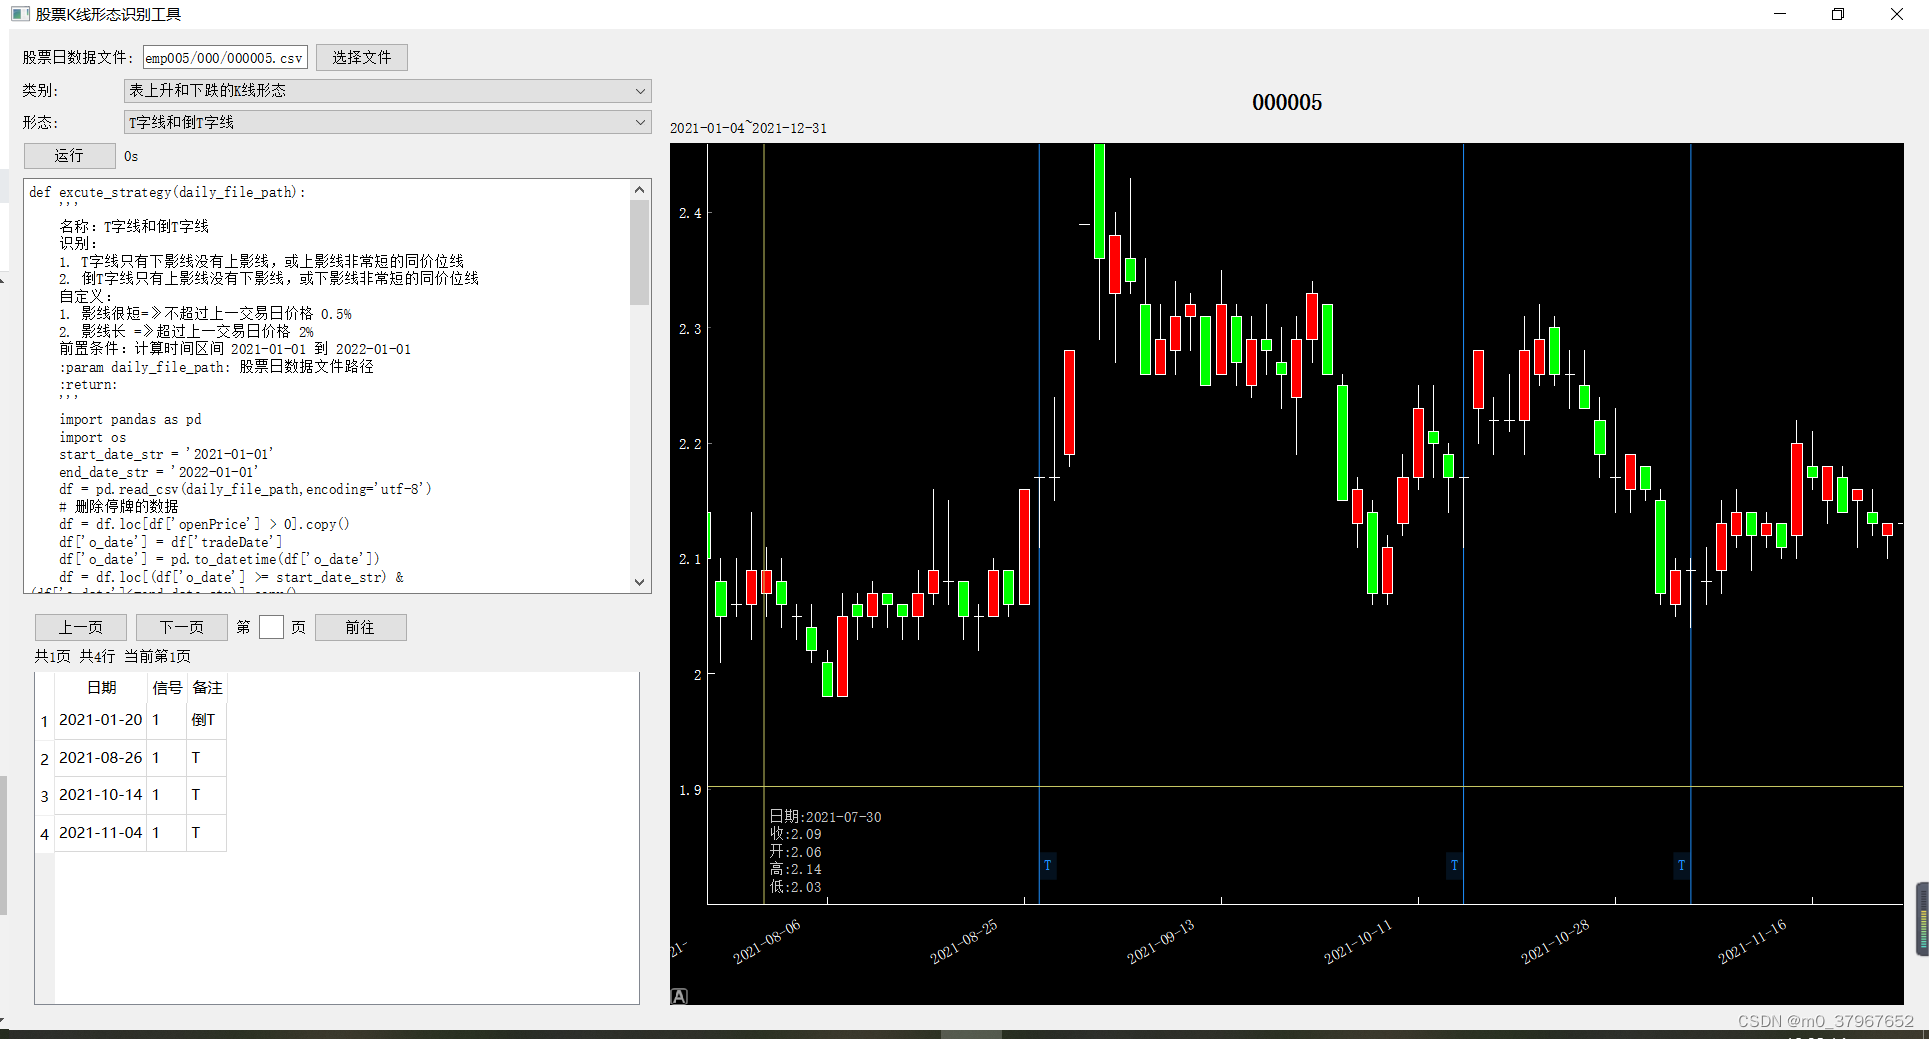The height and width of the screenshot is (1039, 1929).
Task: Click the code editor scrollbar thumb
Action: [x=640, y=252]
